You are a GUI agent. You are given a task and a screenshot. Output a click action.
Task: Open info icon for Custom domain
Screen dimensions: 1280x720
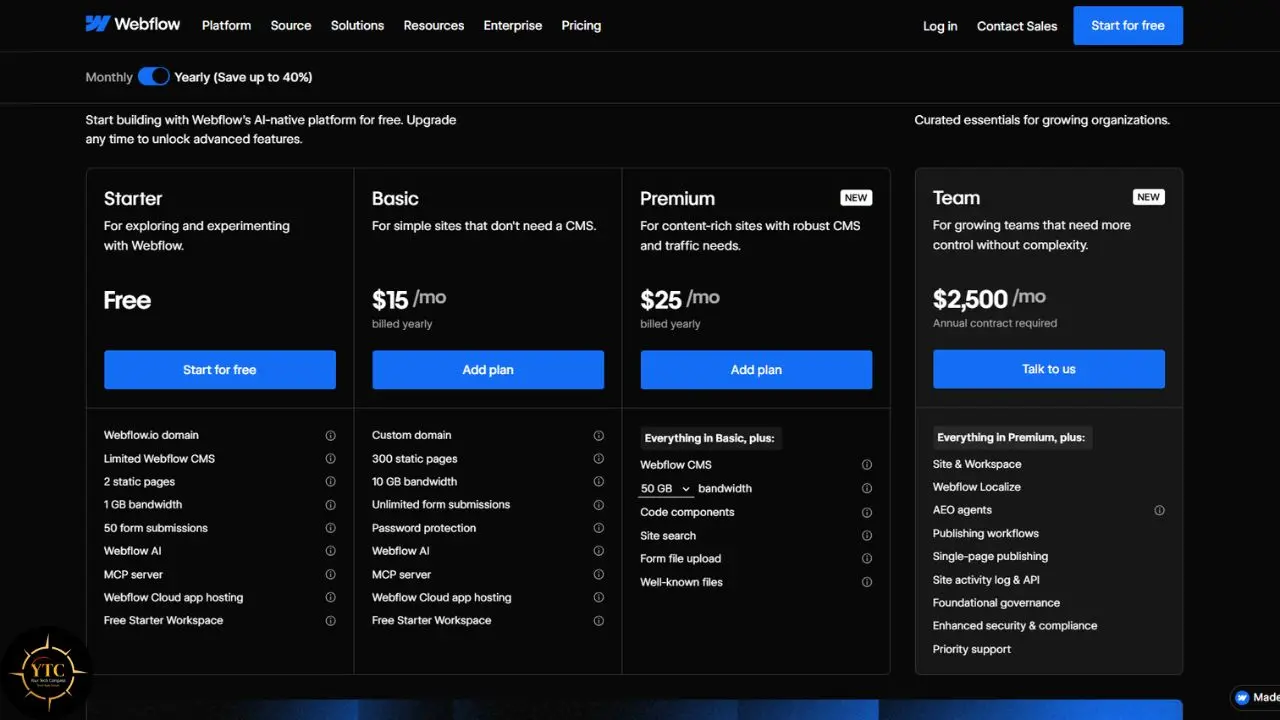click(598, 436)
